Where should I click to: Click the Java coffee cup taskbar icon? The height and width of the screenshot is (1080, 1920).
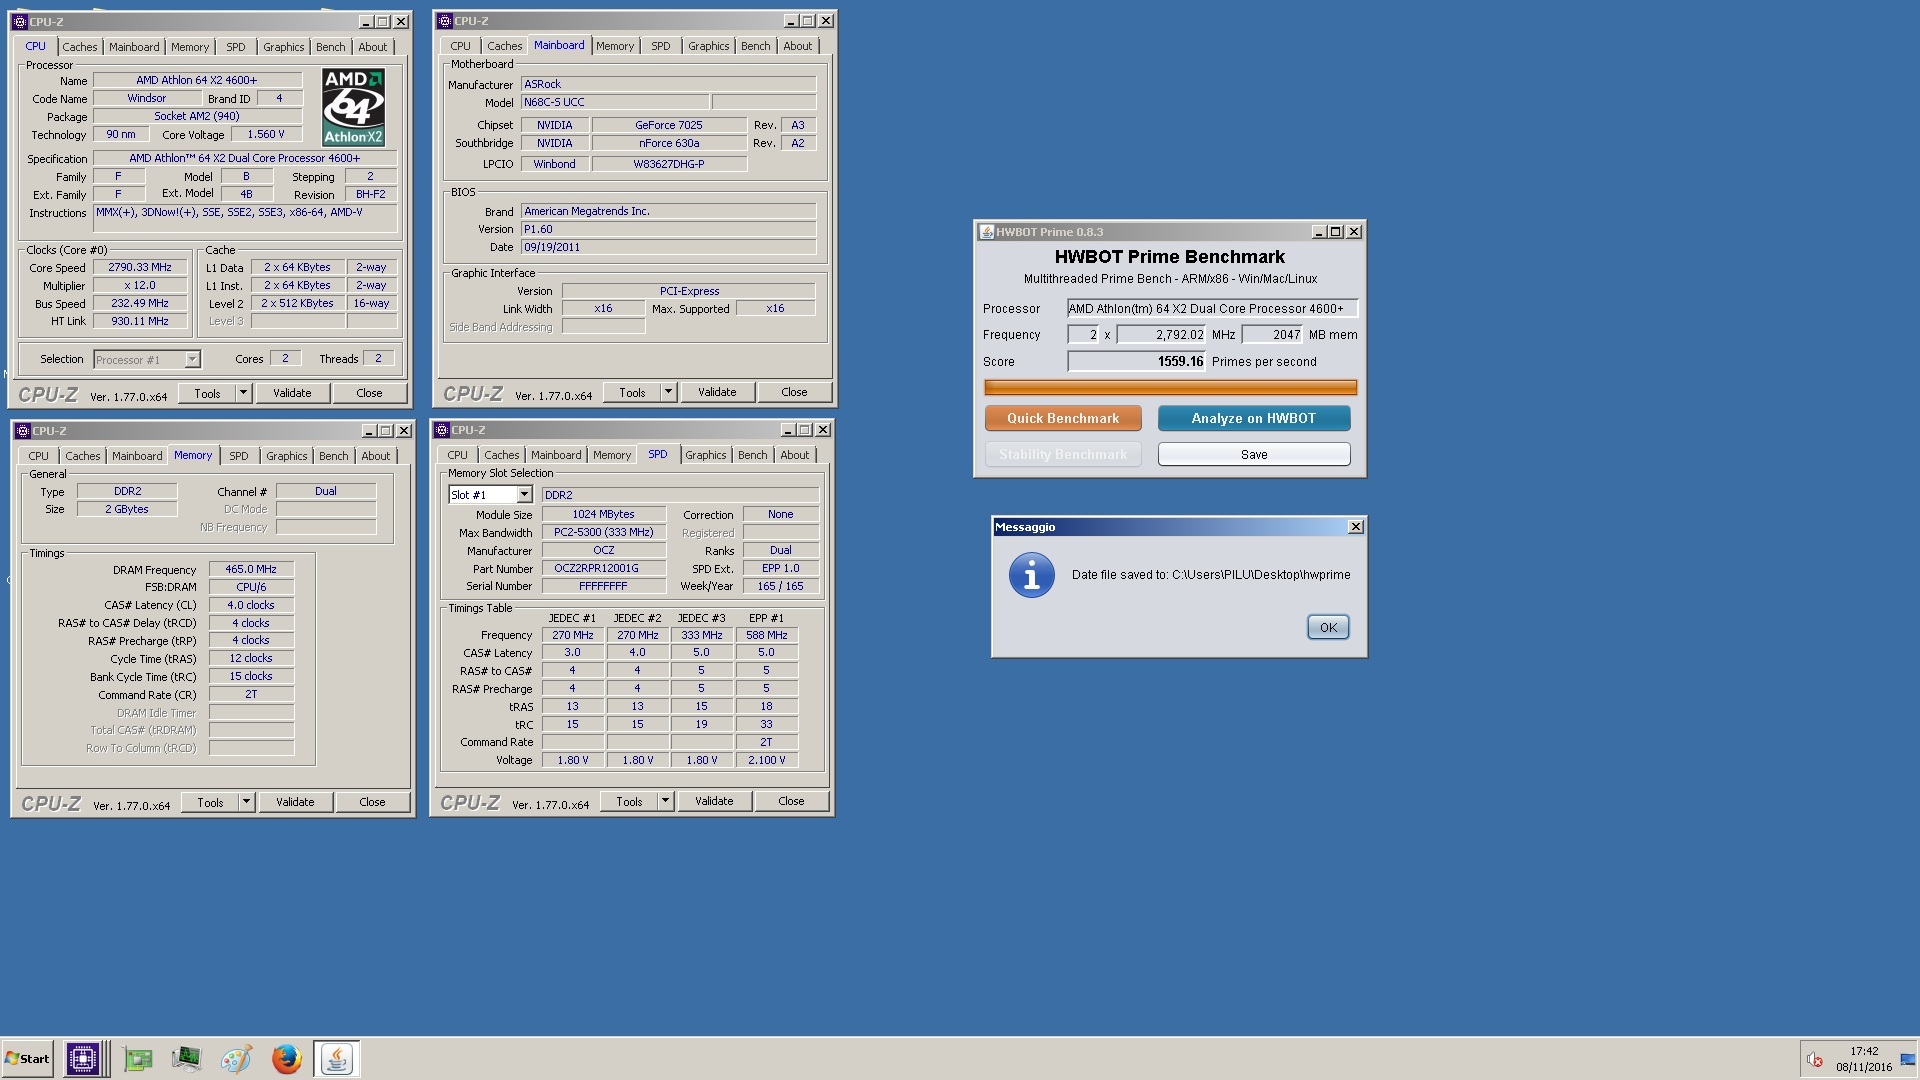[337, 1059]
